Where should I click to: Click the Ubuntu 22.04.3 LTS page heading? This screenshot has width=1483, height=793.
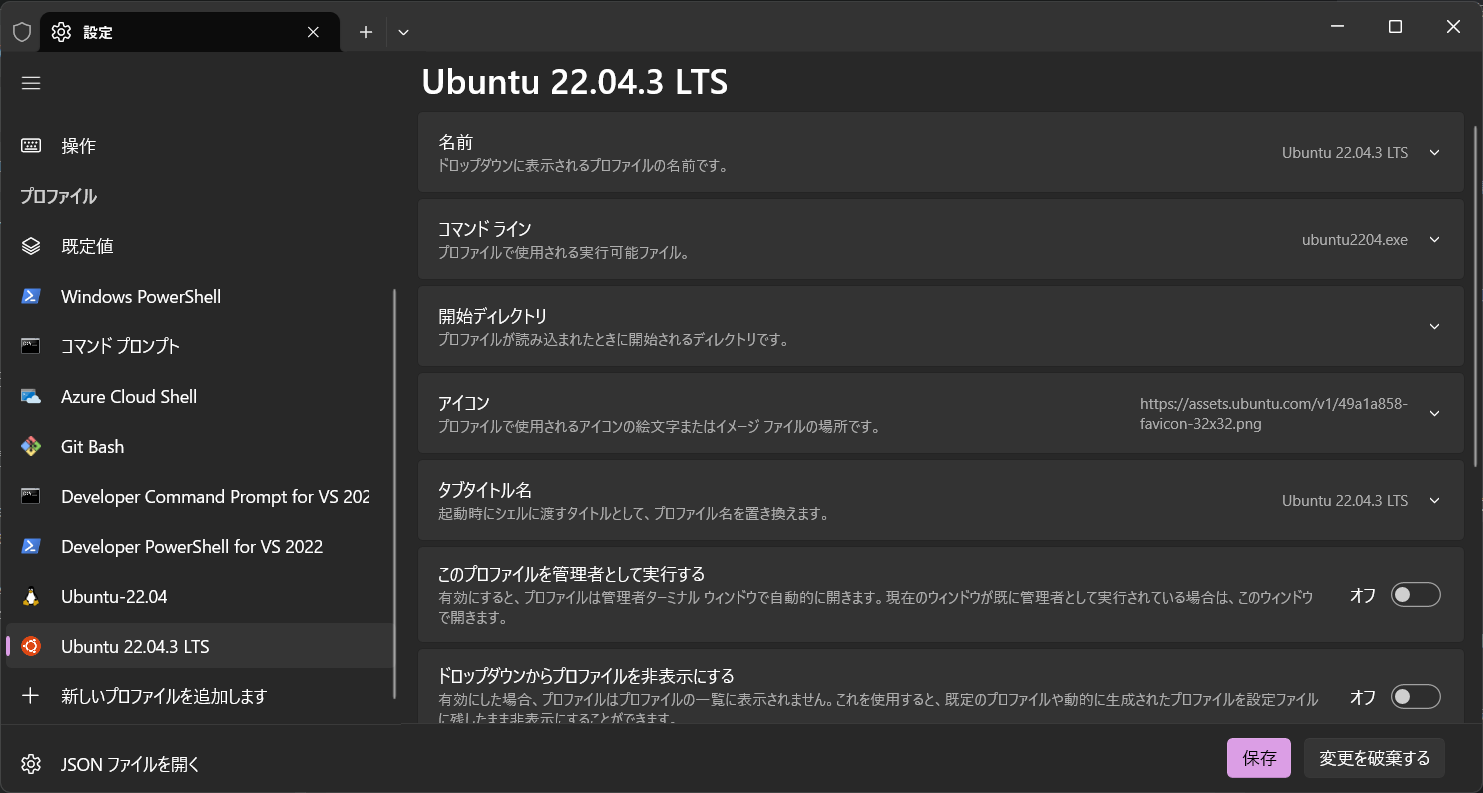tap(574, 82)
